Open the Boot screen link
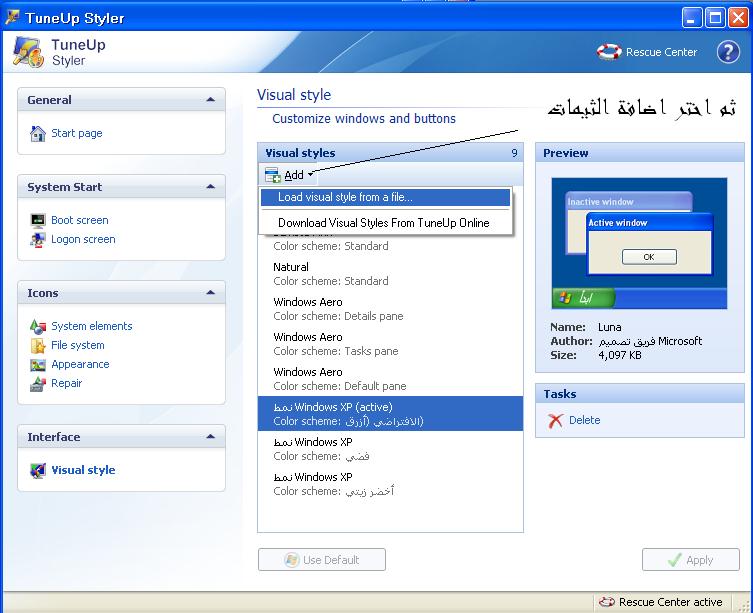 click(80, 221)
